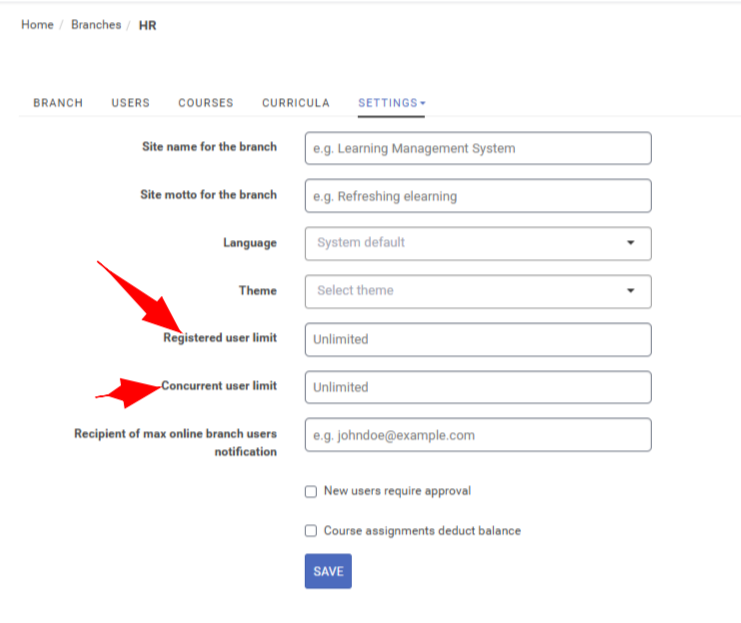Enable New users require approval
The width and height of the screenshot is (741, 623).
(311, 491)
